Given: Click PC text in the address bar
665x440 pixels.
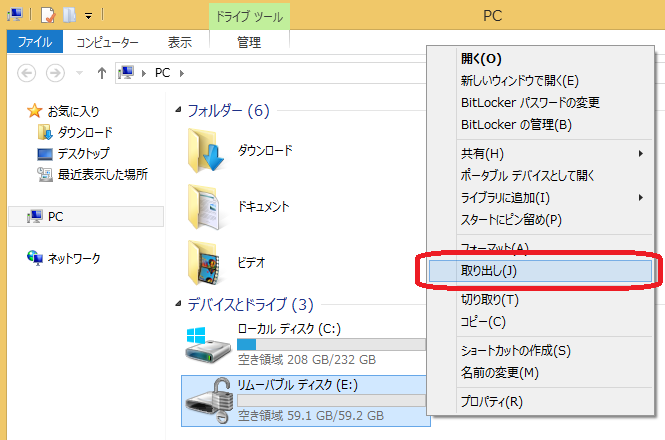Looking at the screenshot, I should 162,73.
